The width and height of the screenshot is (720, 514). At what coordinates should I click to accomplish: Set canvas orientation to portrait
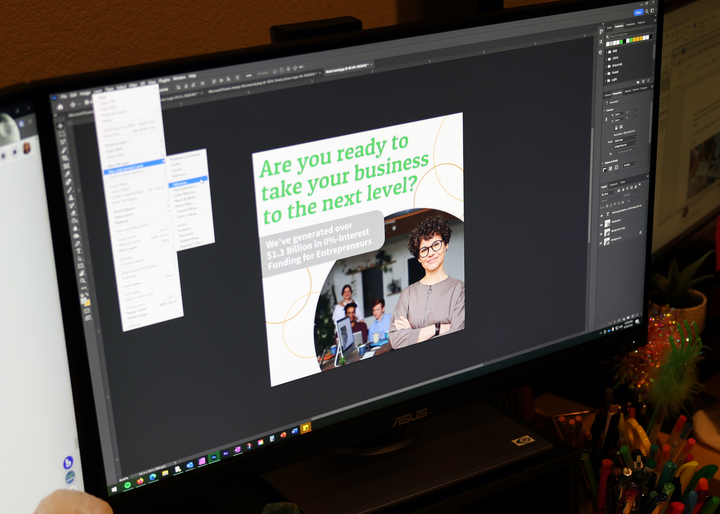point(616,128)
